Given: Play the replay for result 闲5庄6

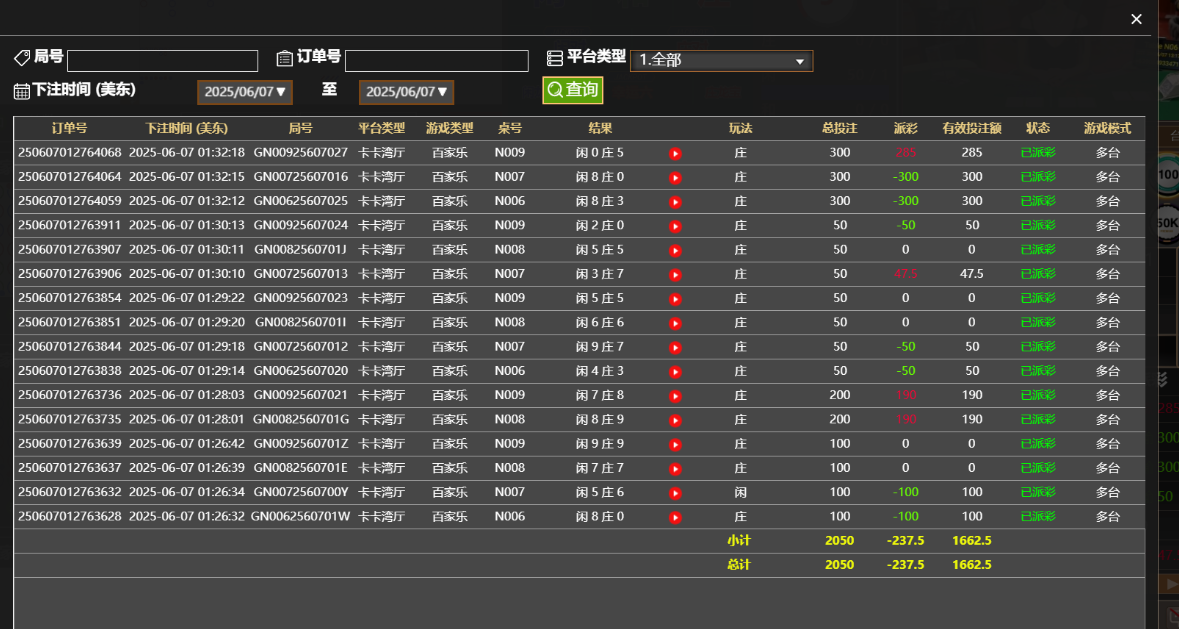Looking at the screenshot, I should pyautogui.click(x=675, y=491).
